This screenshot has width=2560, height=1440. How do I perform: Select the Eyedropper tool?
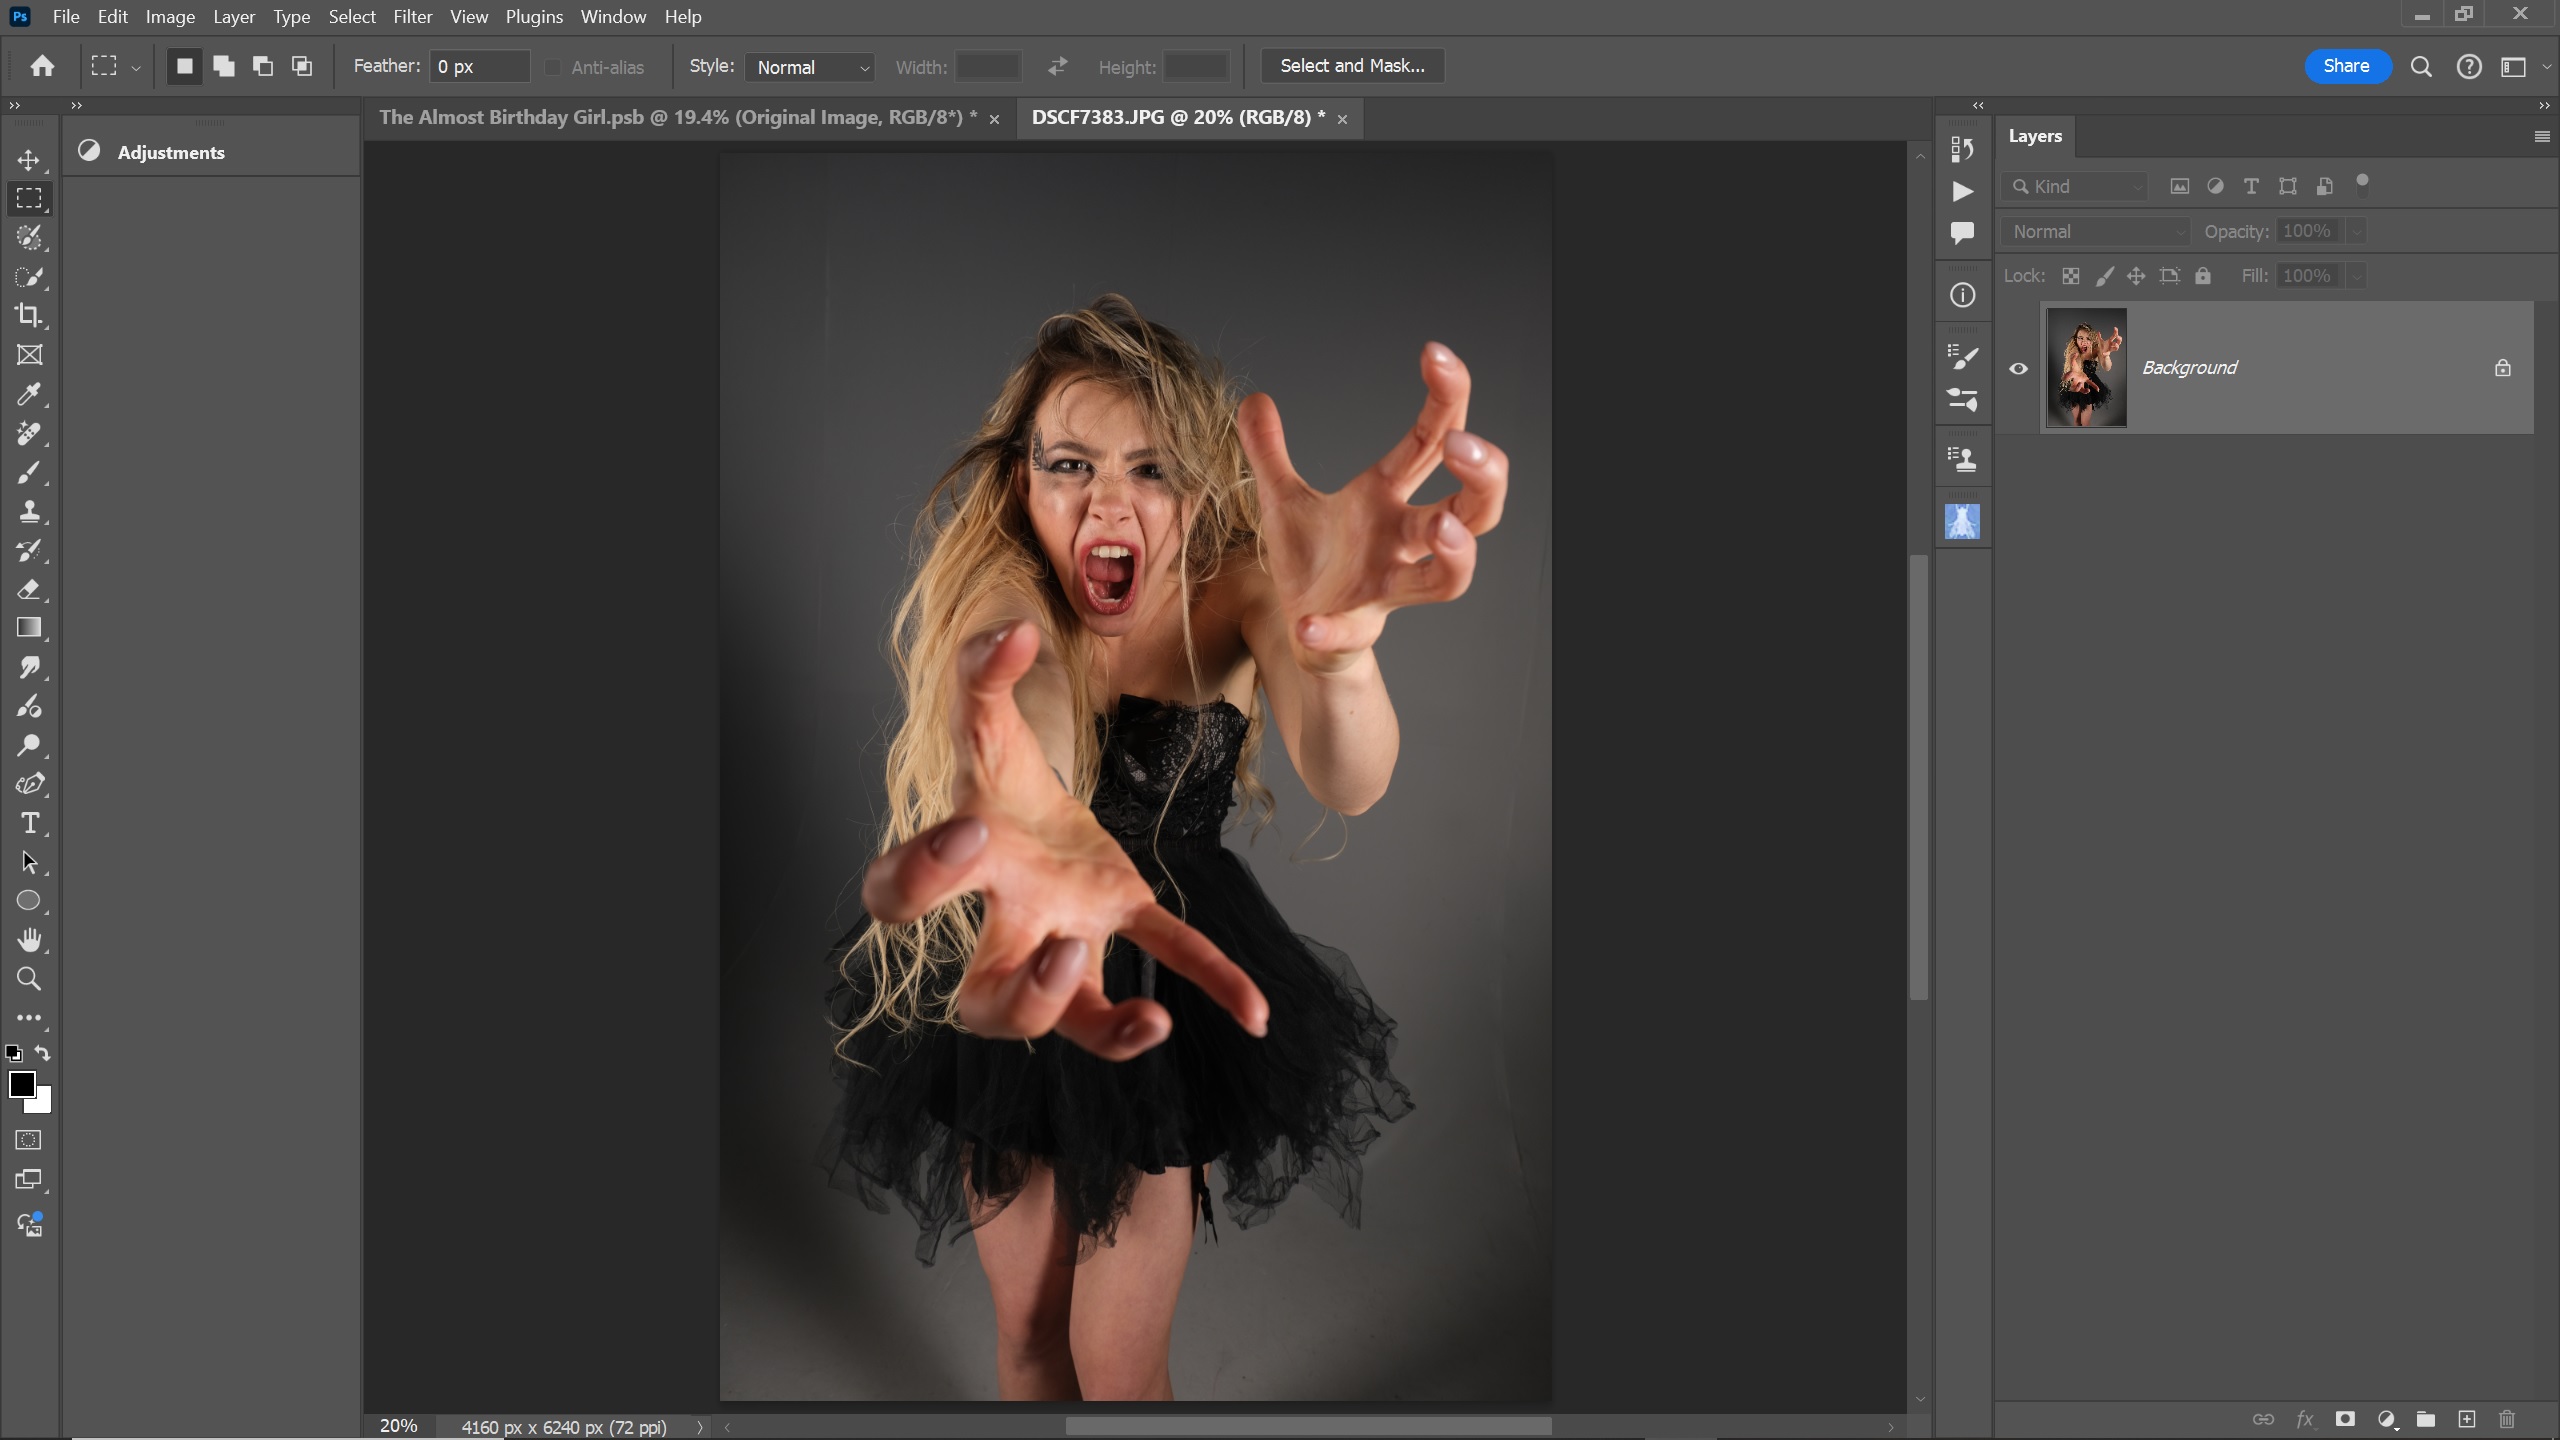(29, 394)
